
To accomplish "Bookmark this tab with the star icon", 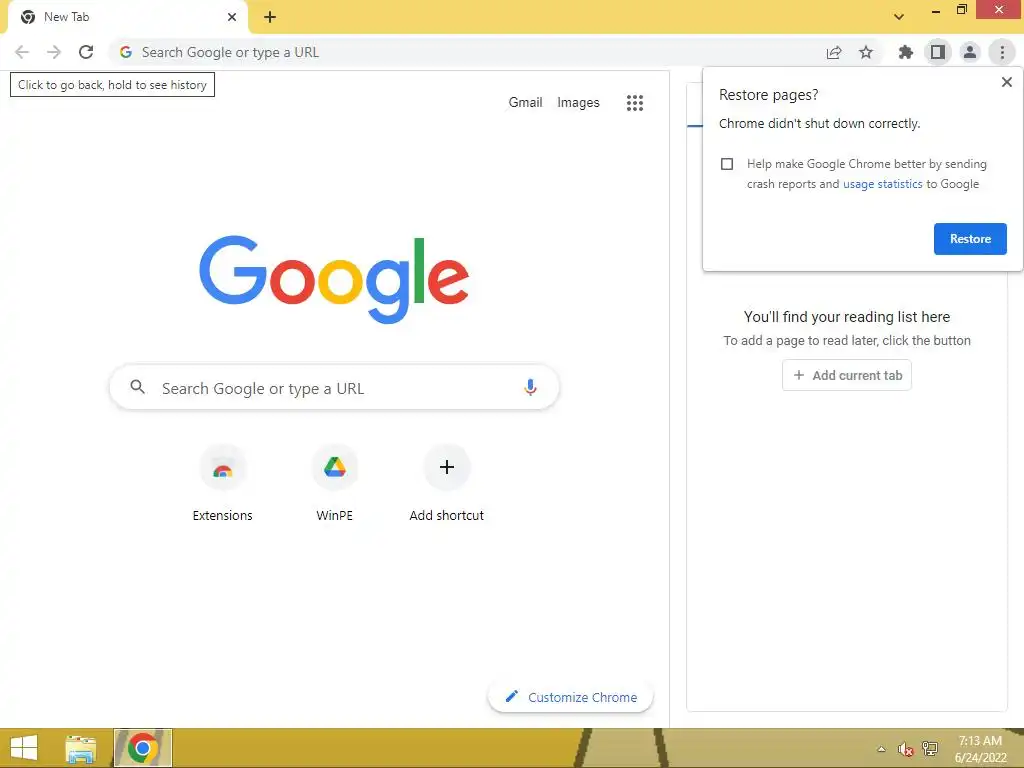I will pyautogui.click(x=866, y=52).
